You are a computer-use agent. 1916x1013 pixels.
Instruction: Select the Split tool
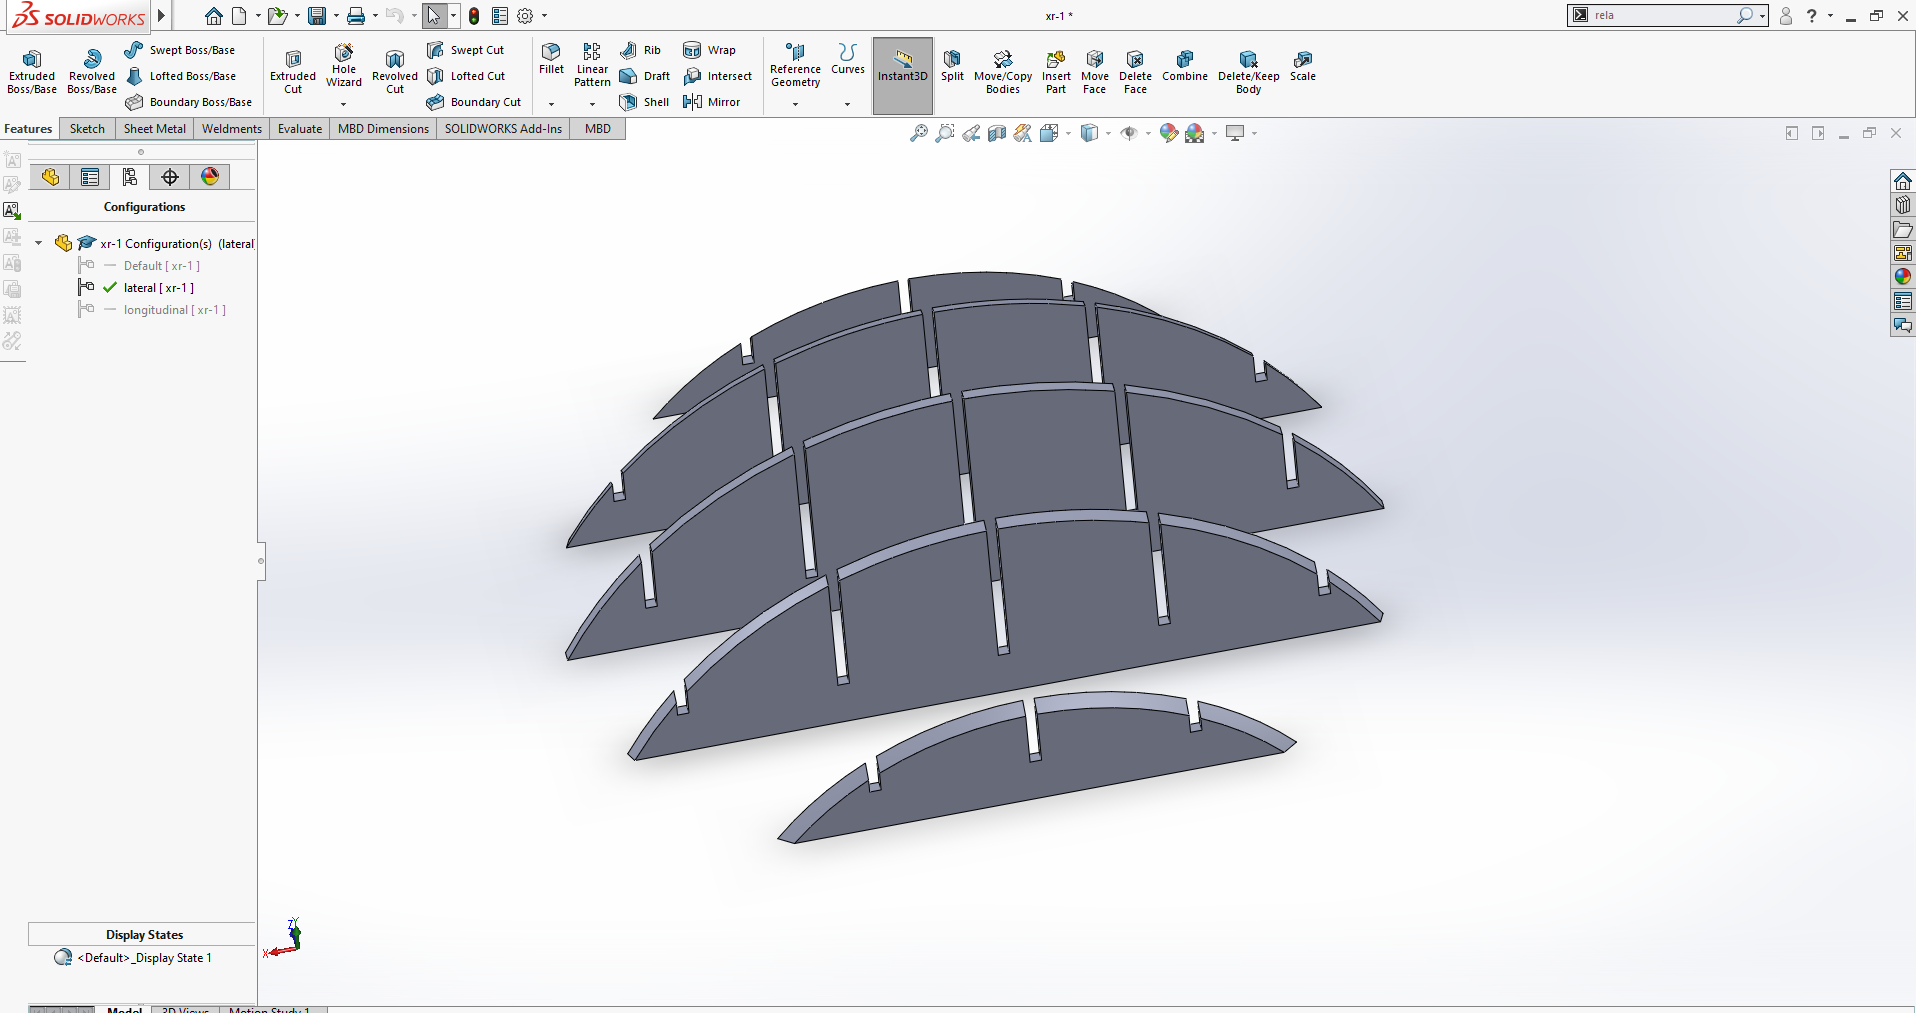(952, 66)
